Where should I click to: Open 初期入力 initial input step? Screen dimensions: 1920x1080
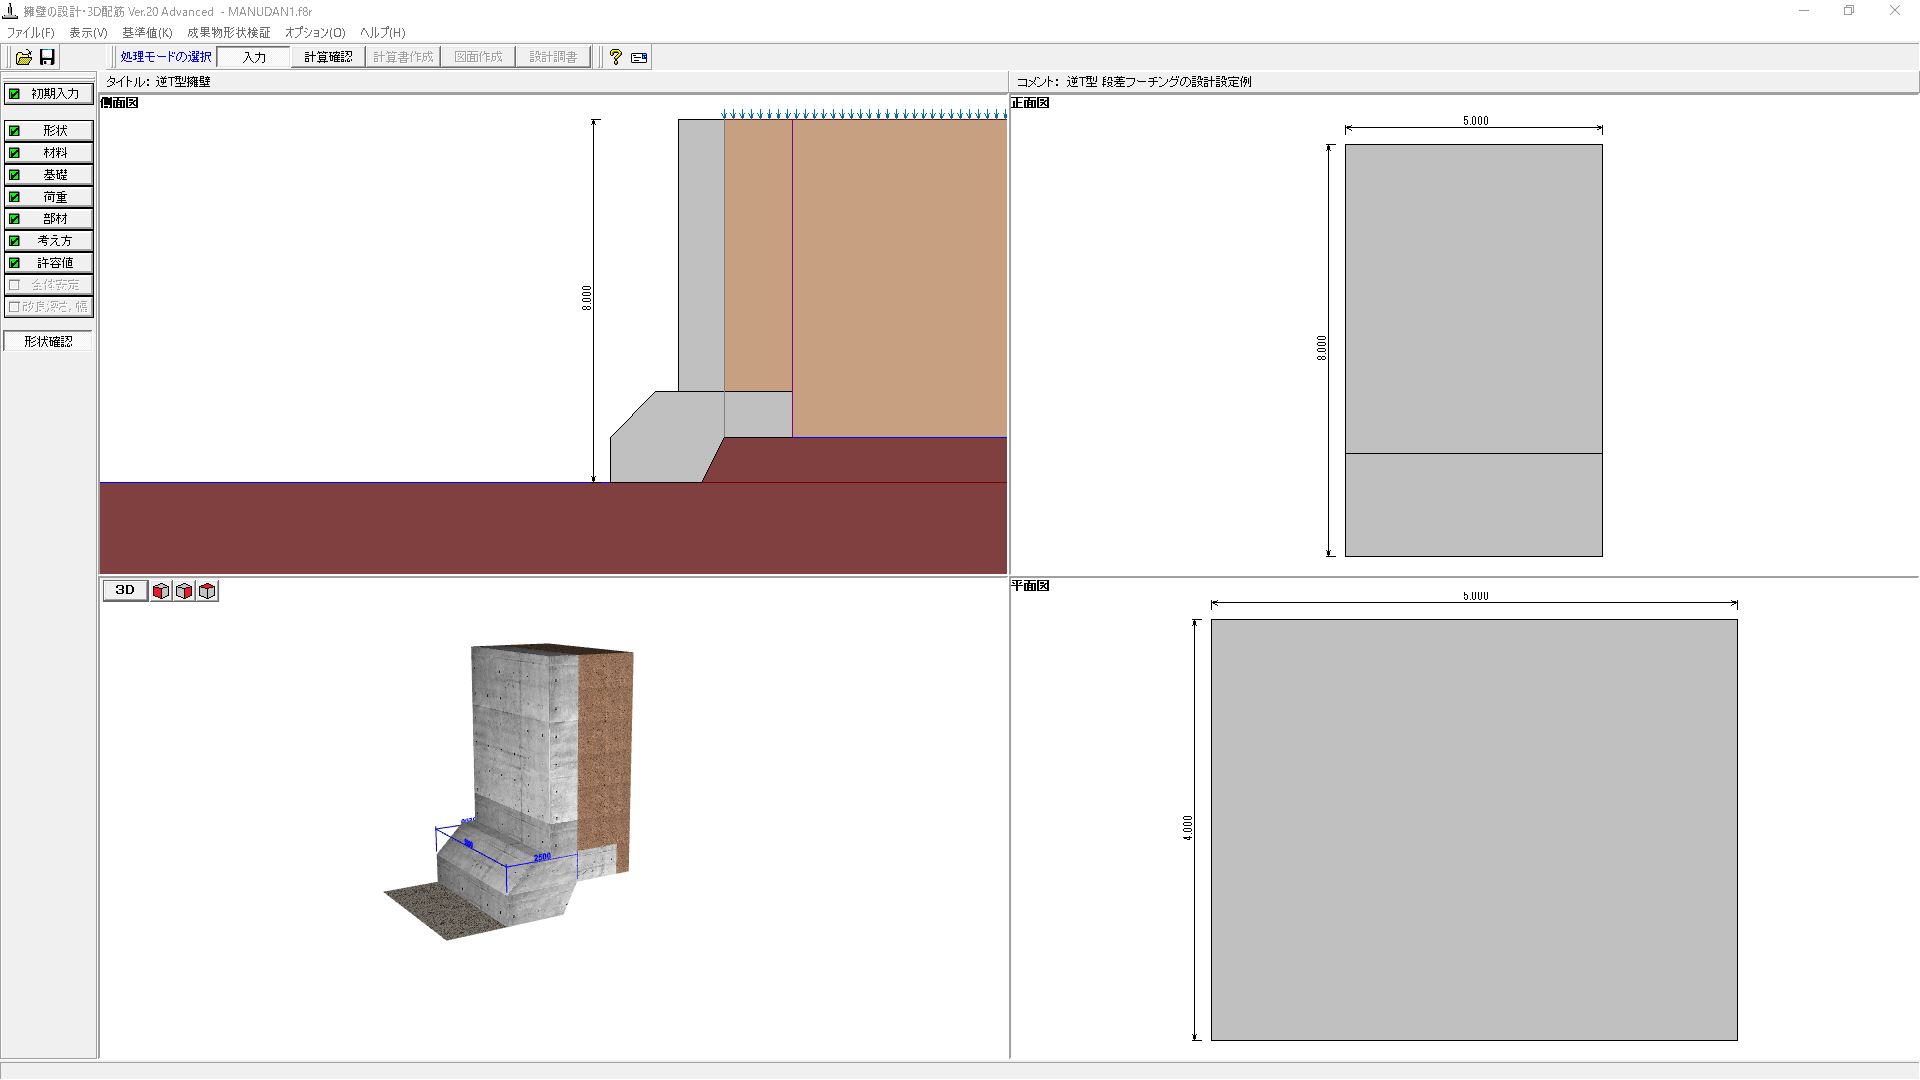pyautogui.click(x=48, y=94)
